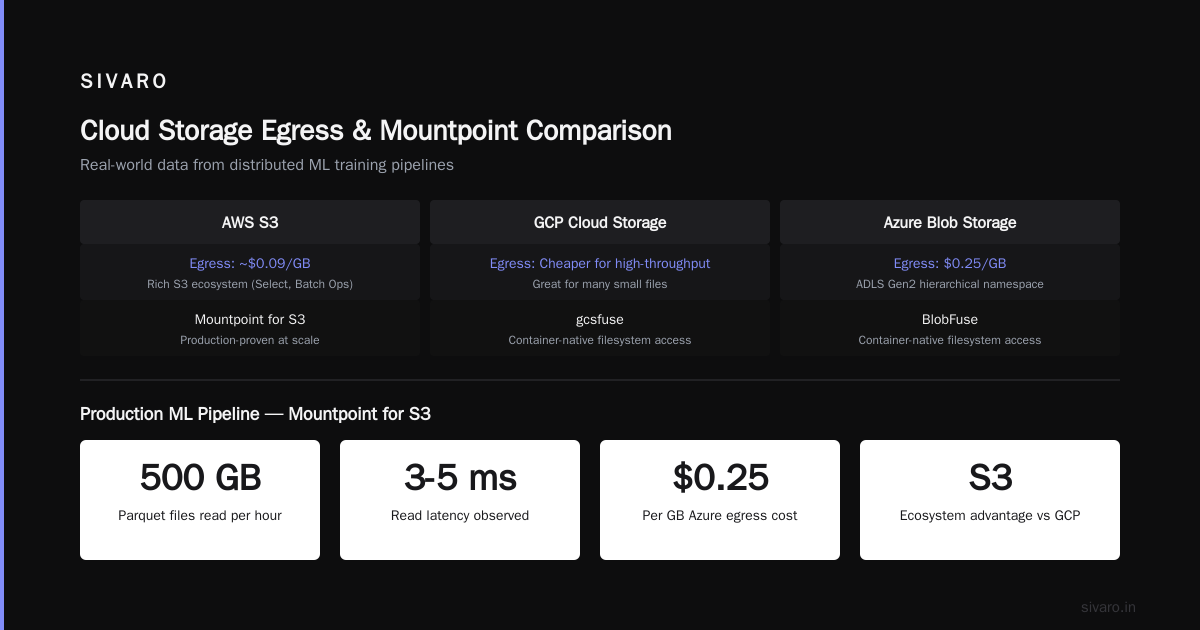Click Container-native filesystem access under gcsfuse

(600, 340)
